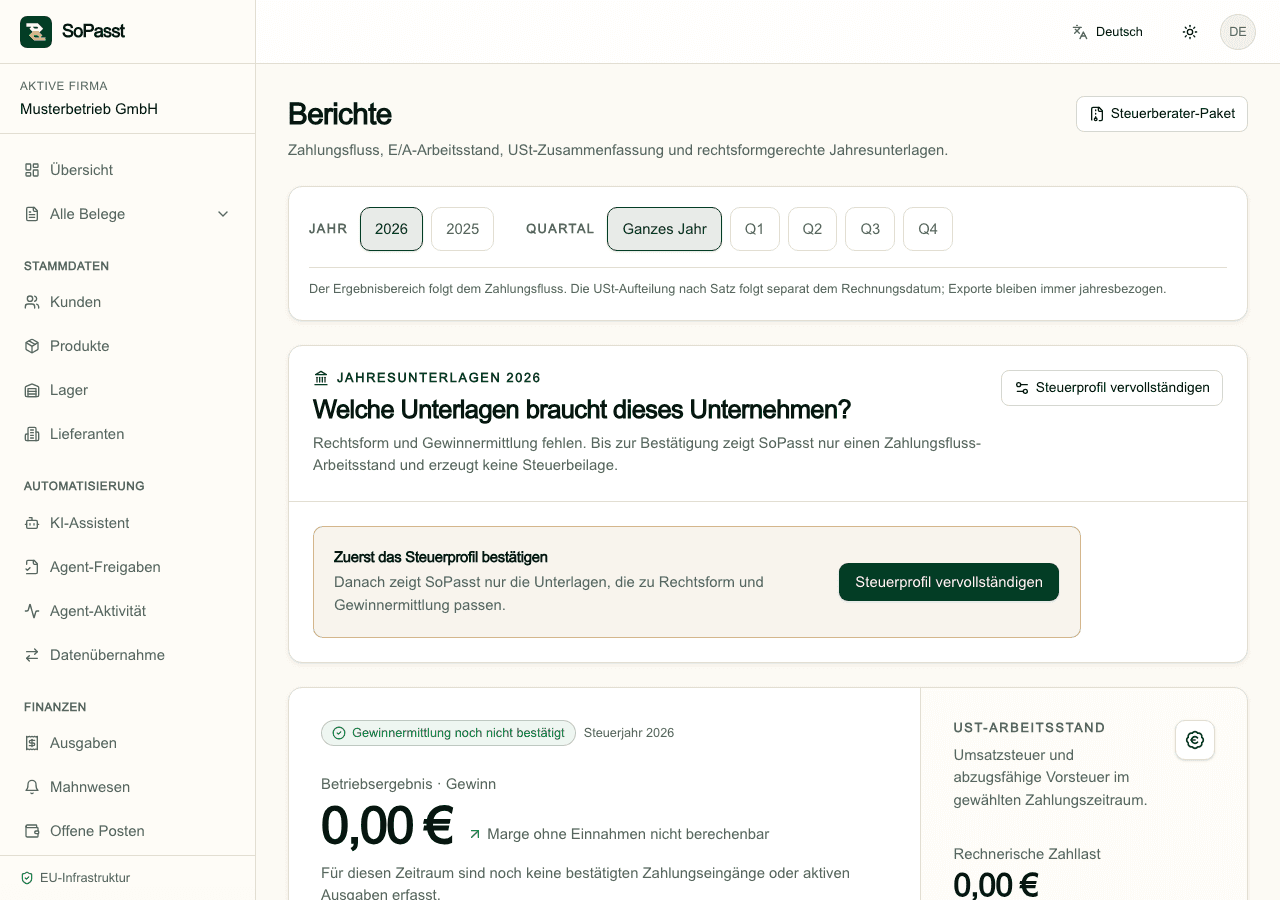Viewport: 1280px width, 900px height.
Task: Click the Alle Belege document icon
Action: pyautogui.click(x=32, y=214)
